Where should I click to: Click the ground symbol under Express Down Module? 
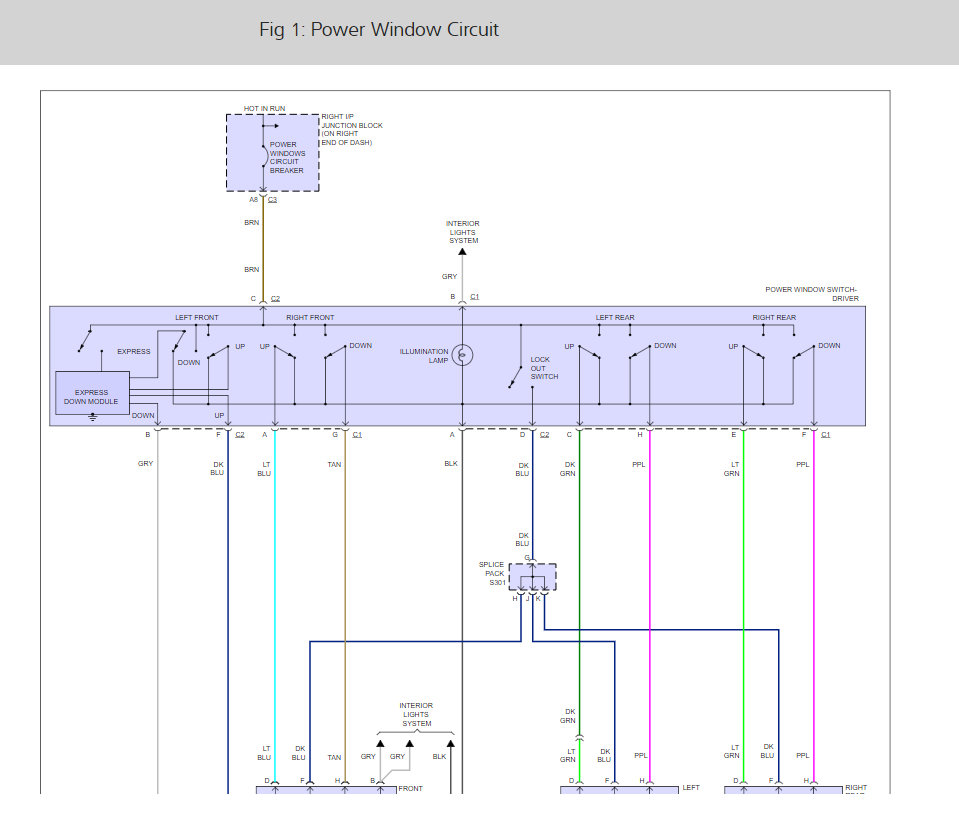tap(92, 418)
